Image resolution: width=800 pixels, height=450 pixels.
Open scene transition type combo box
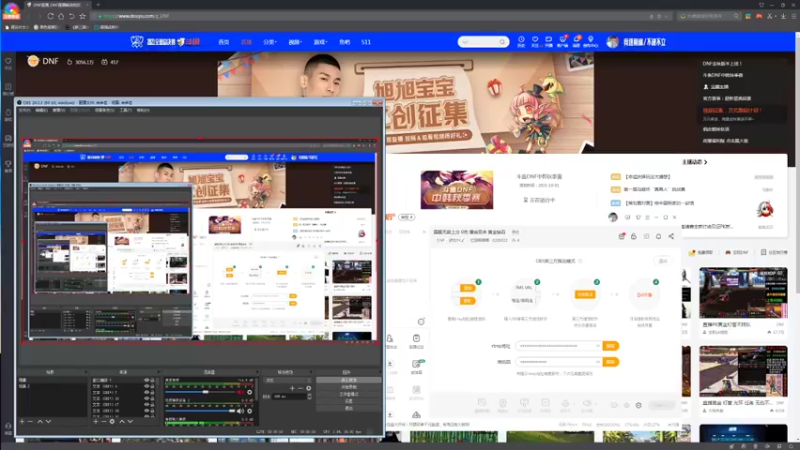[288, 380]
